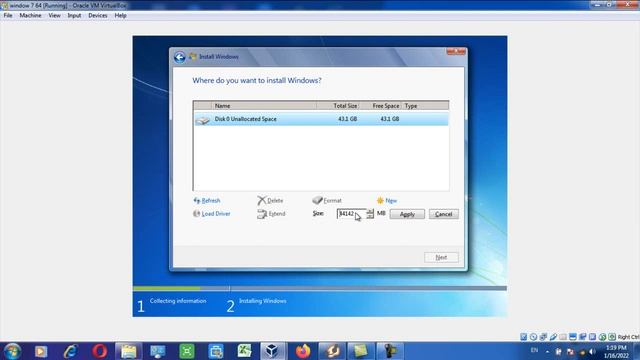Image resolution: width=640 pixels, height=360 pixels.
Task: Click the Type column header
Action: (x=425, y=106)
